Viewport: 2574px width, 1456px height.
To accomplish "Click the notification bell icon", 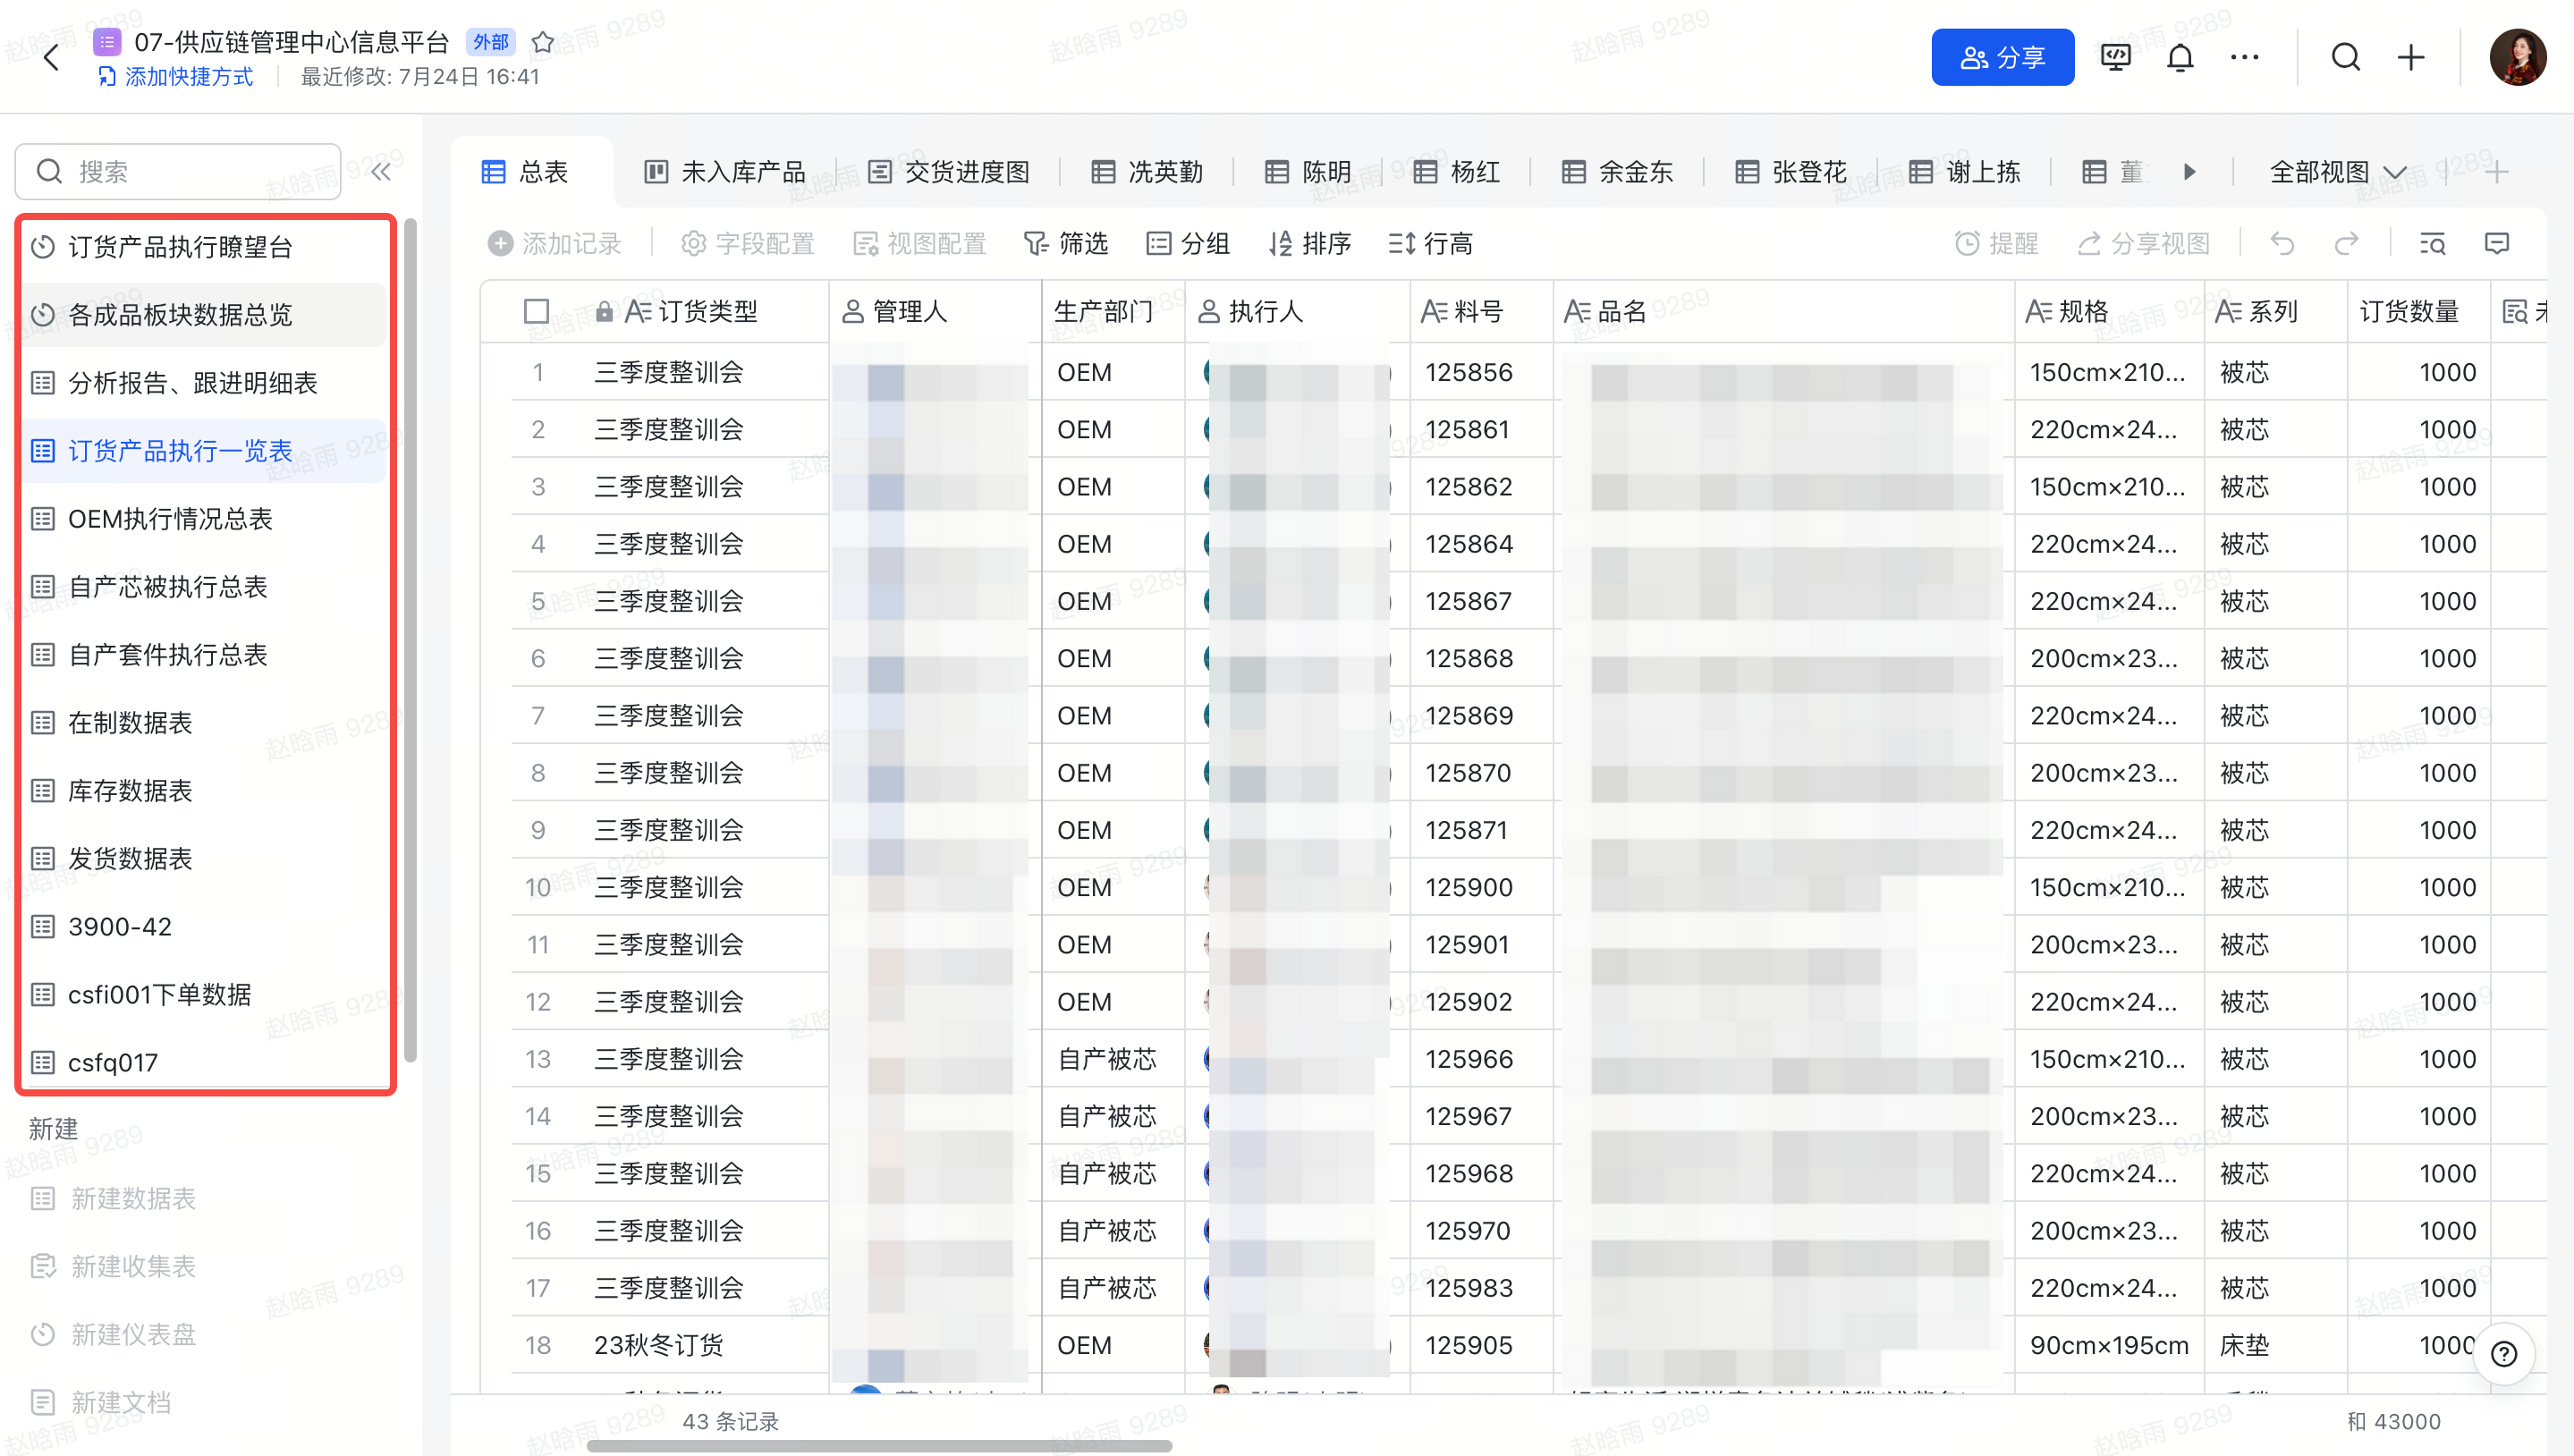I will click(2180, 58).
